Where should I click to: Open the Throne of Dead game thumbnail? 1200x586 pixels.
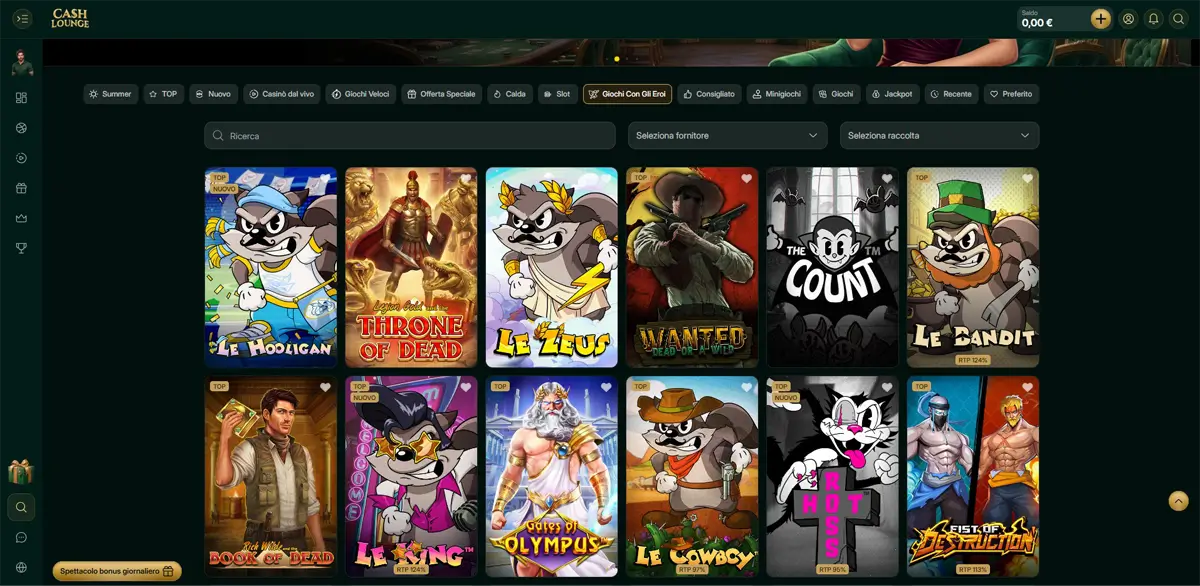coord(411,267)
